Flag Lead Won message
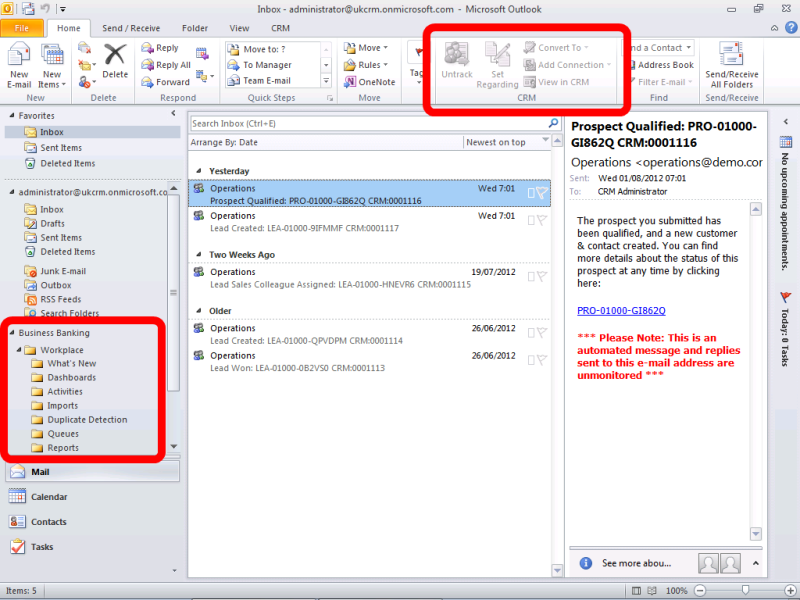800x600 pixels. (542, 360)
